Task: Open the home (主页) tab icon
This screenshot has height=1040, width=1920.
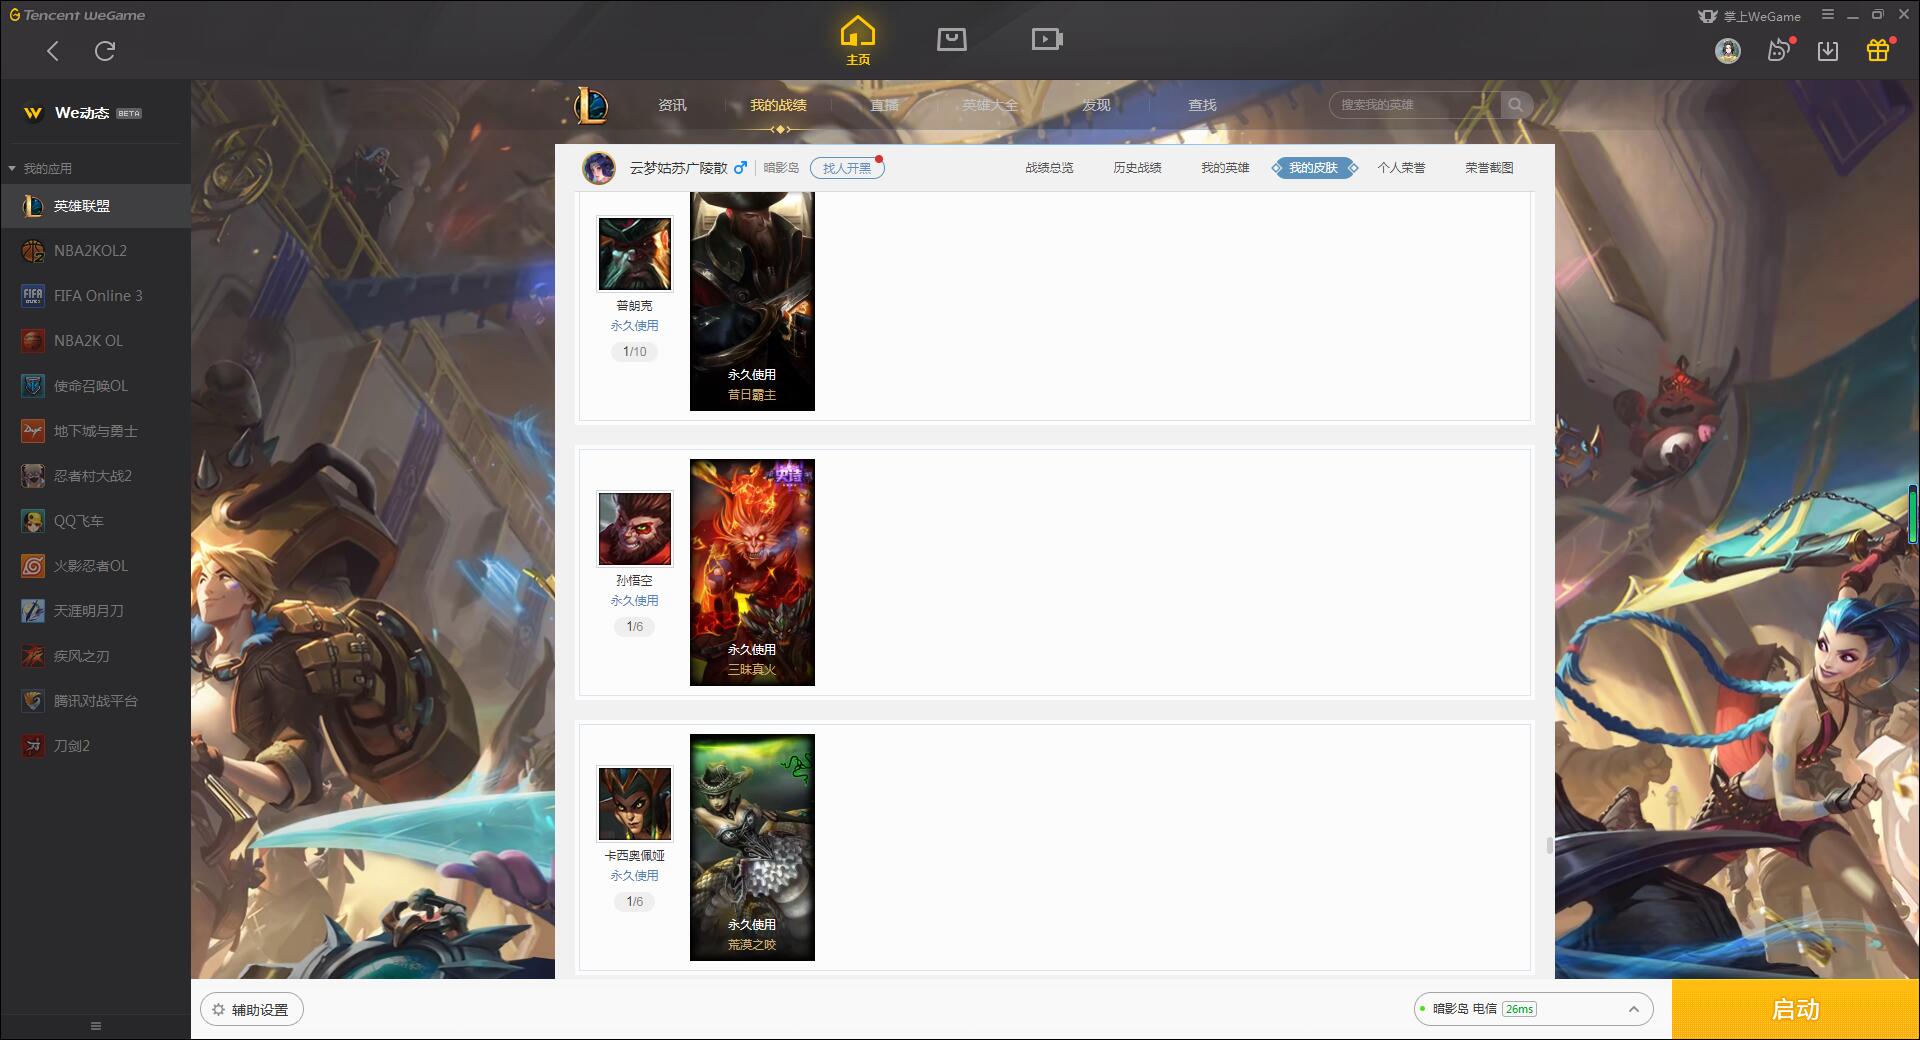Action: click(858, 40)
